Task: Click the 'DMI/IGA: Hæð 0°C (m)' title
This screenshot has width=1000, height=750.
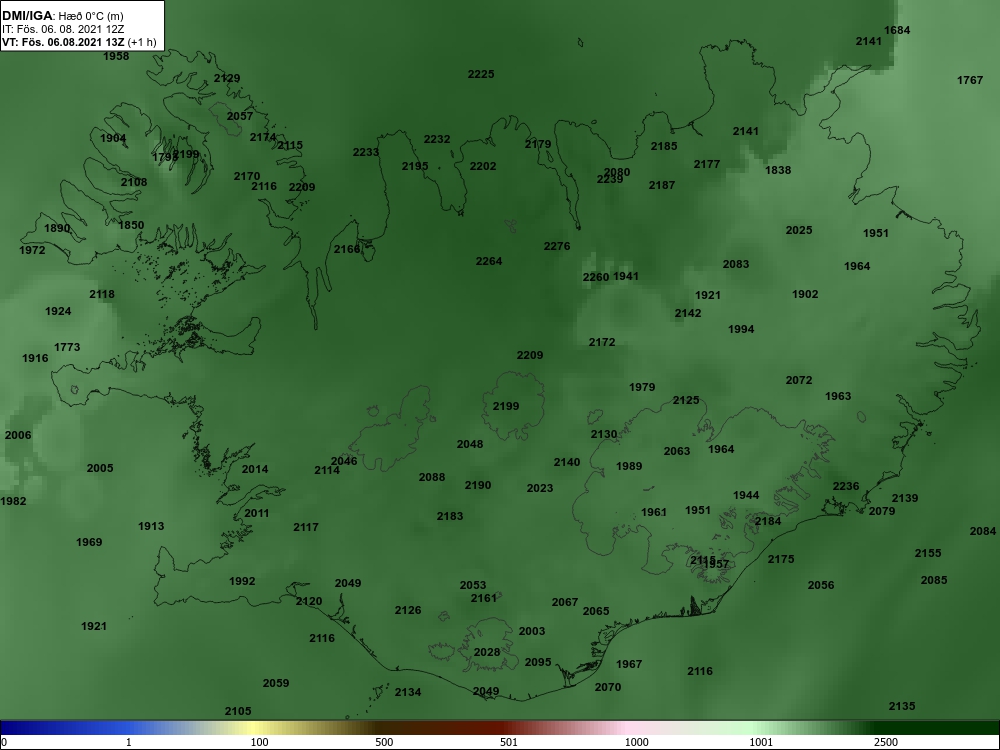Action: pos(62,16)
